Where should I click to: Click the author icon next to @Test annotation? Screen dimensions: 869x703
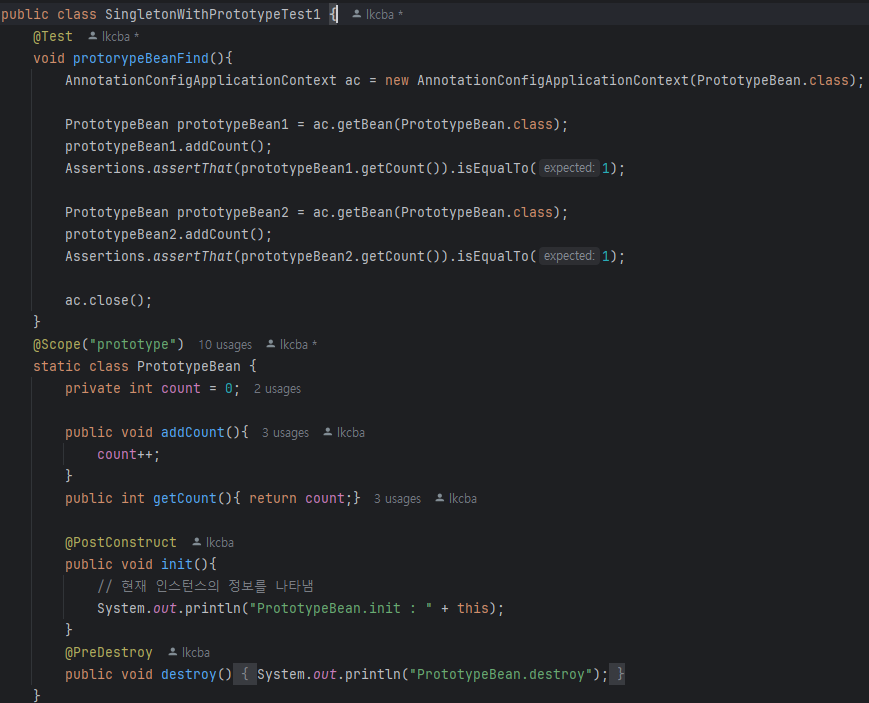click(x=93, y=36)
